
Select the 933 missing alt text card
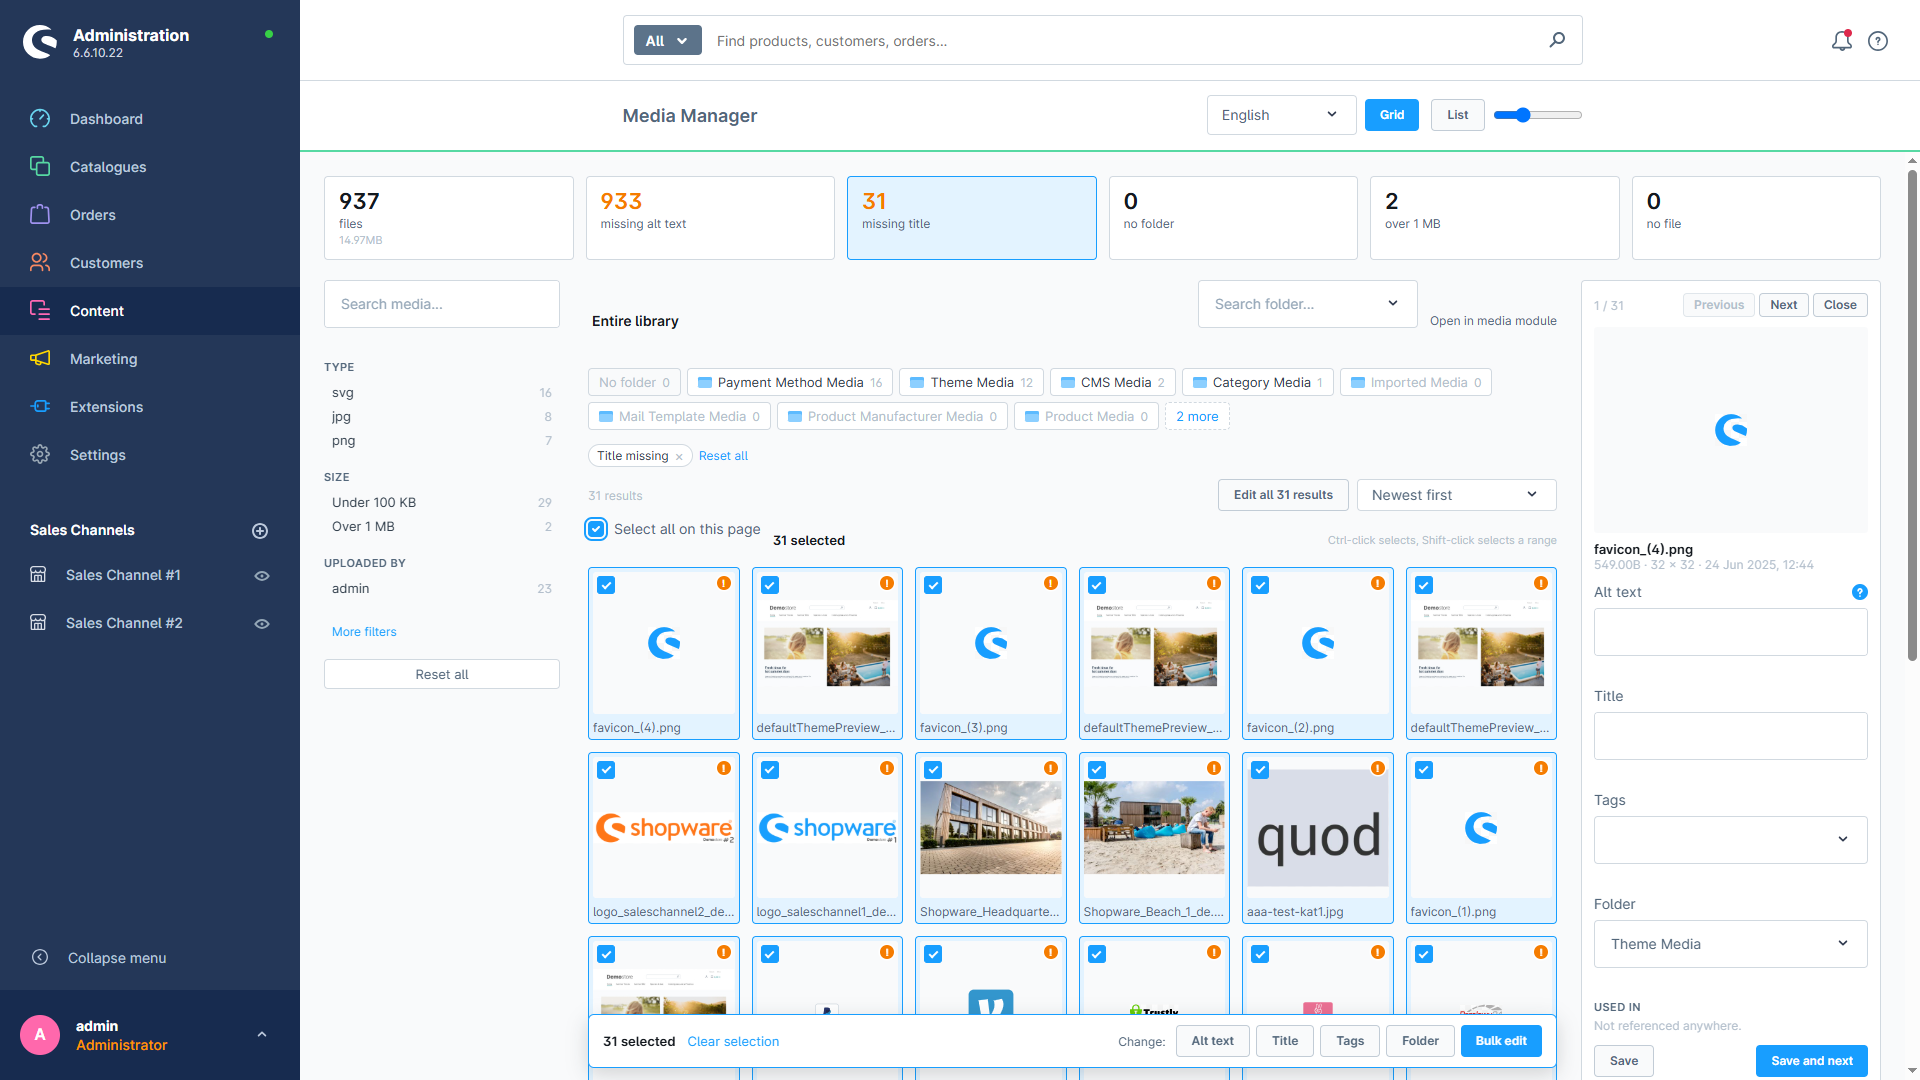[x=710, y=218]
